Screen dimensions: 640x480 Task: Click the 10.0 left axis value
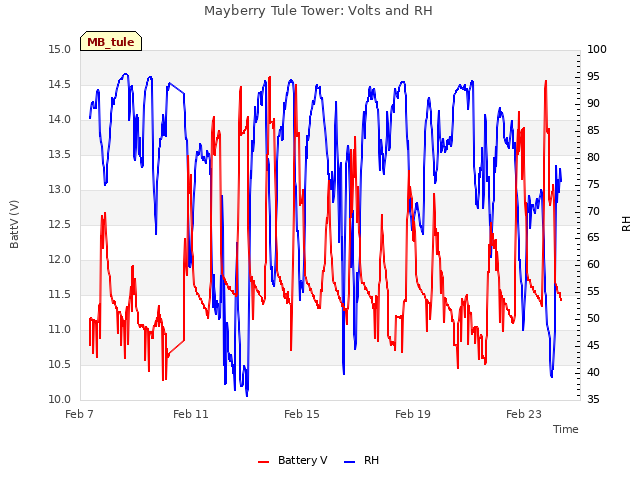pyautogui.click(x=60, y=400)
